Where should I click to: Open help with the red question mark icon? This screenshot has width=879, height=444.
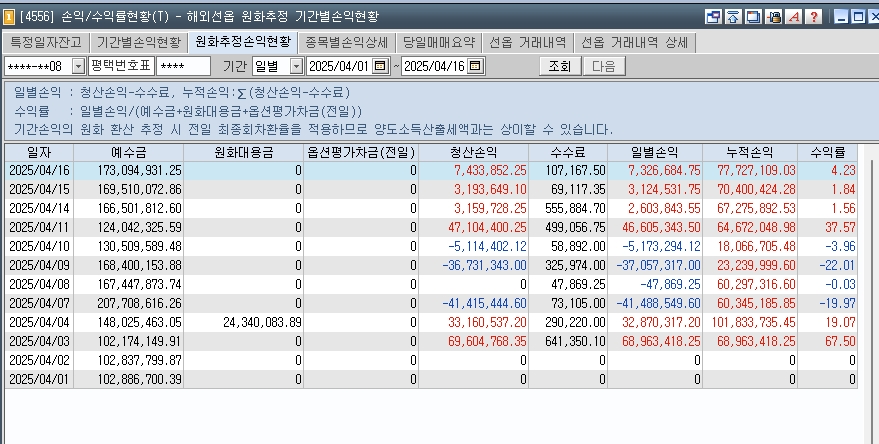(x=814, y=17)
